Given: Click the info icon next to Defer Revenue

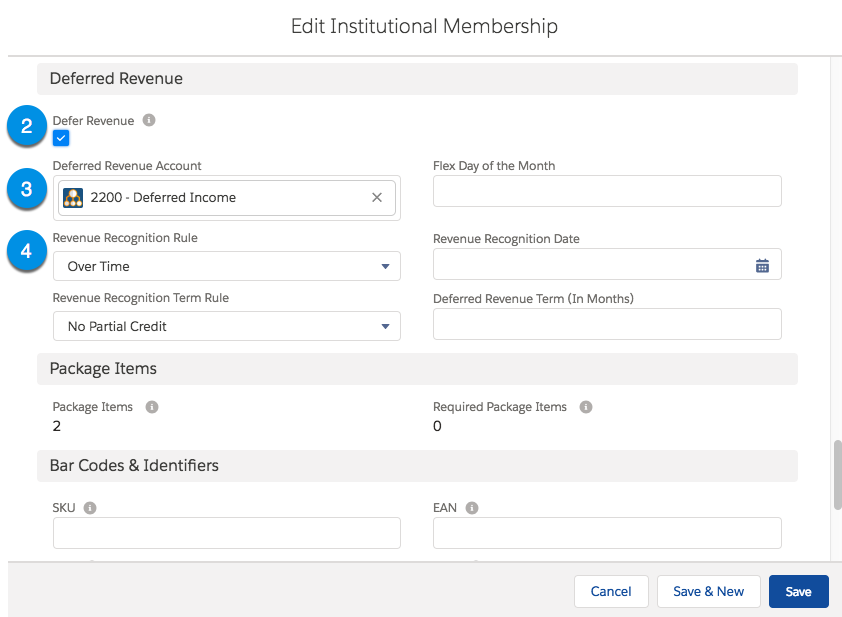Looking at the screenshot, I should pos(148,120).
